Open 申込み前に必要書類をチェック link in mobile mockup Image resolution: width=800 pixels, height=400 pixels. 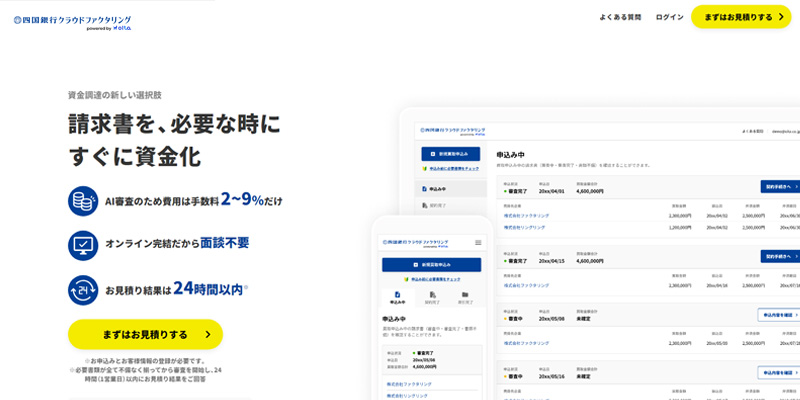[x=436, y=280]
